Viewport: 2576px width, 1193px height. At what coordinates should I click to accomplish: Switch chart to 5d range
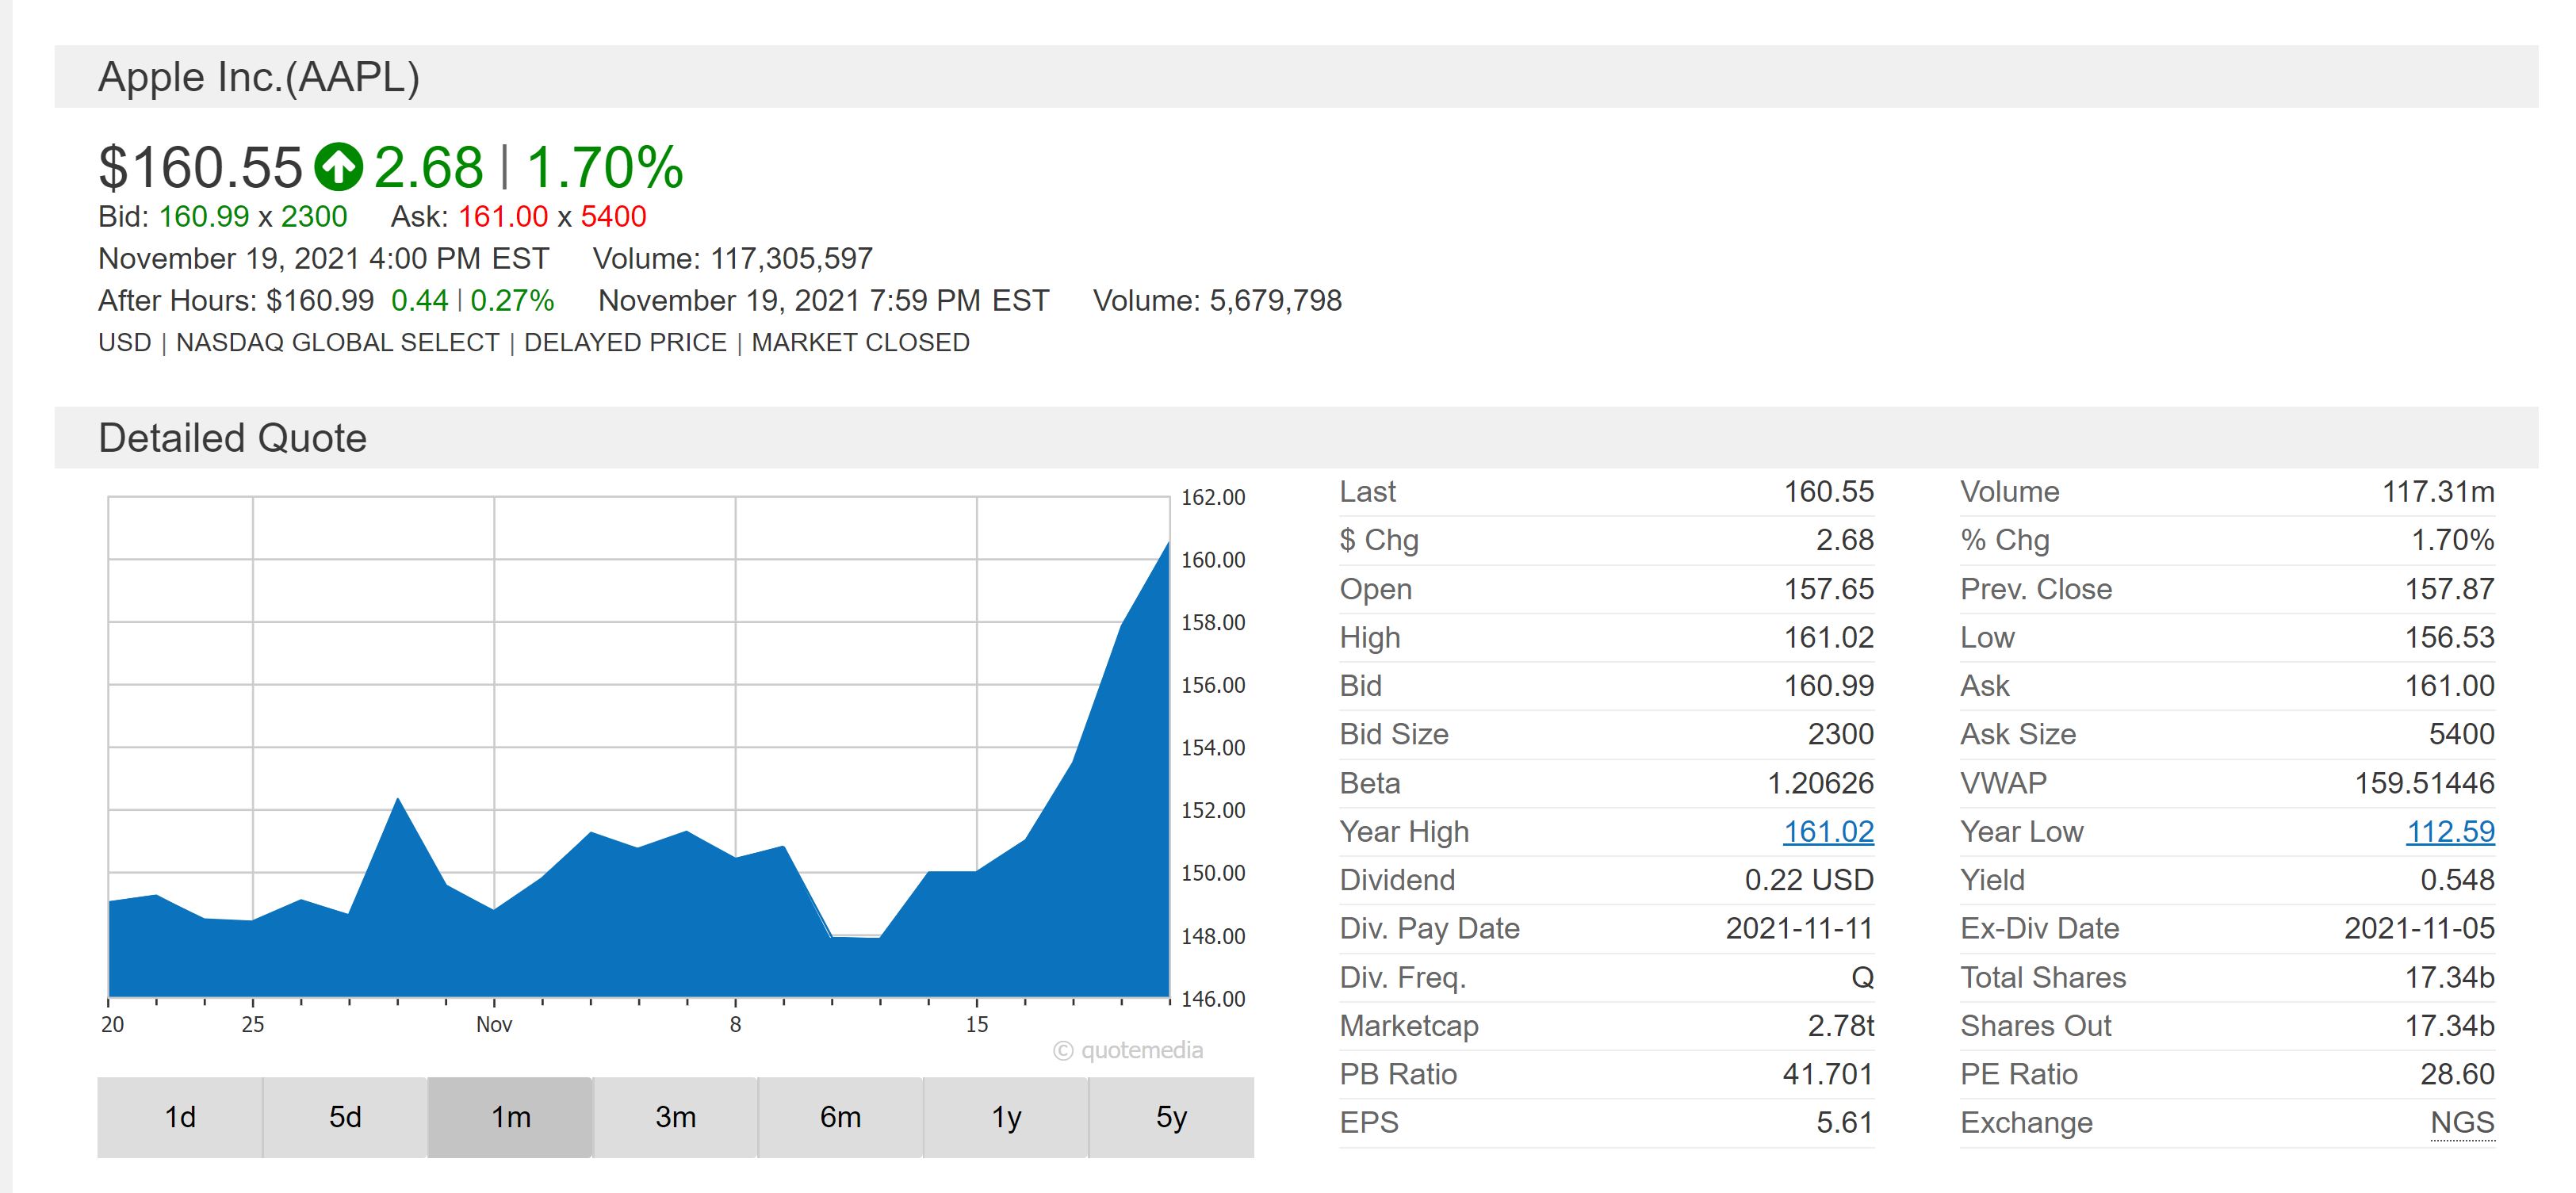click(x=345, y=1117)
